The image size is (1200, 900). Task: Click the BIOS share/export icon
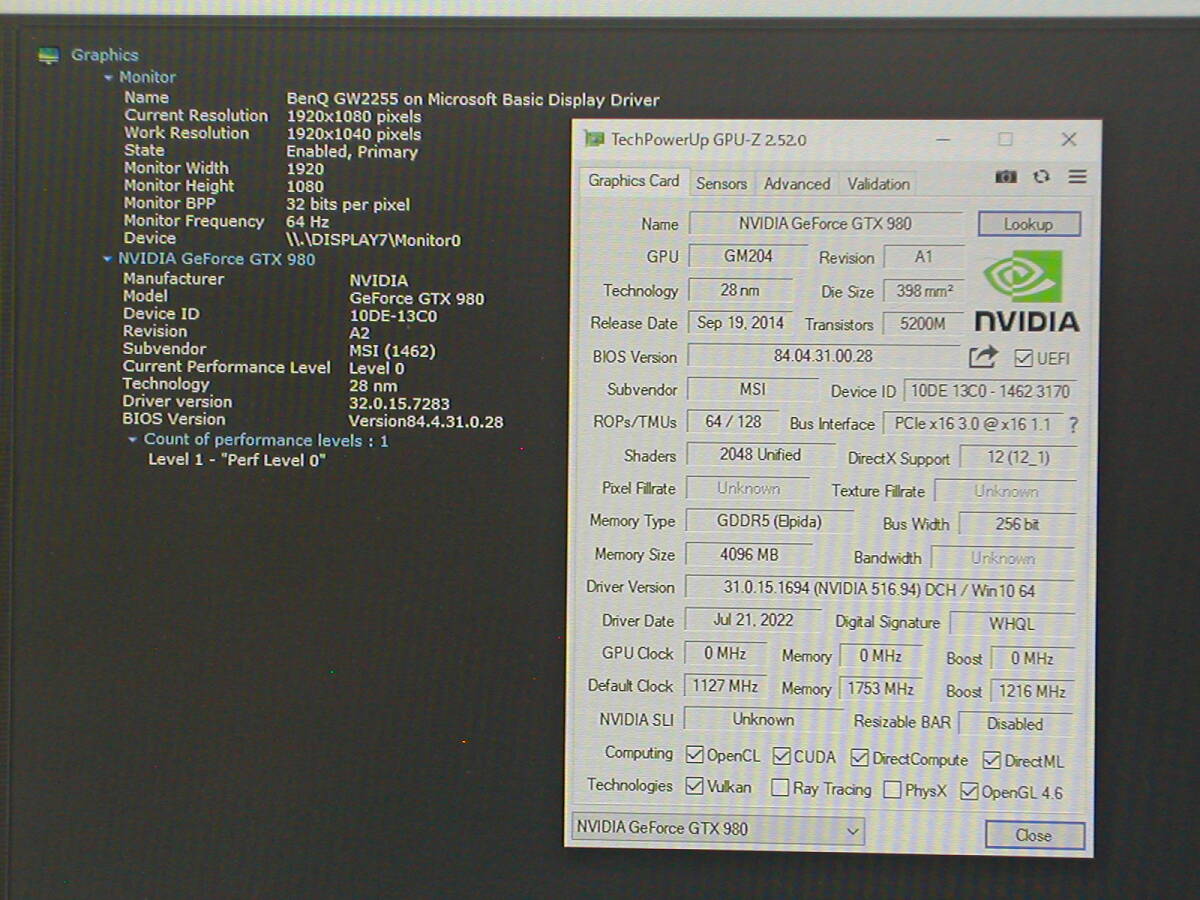tap(983, 357)
